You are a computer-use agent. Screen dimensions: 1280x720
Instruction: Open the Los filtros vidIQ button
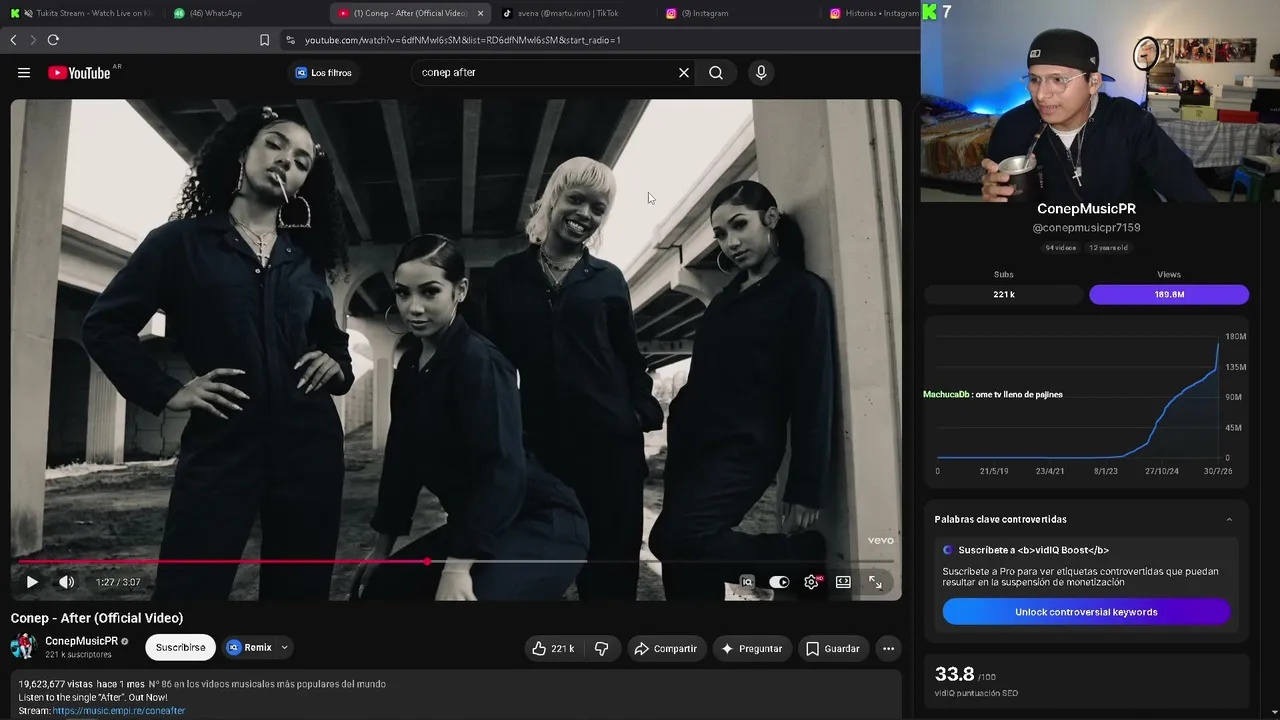tap(323, 72)
